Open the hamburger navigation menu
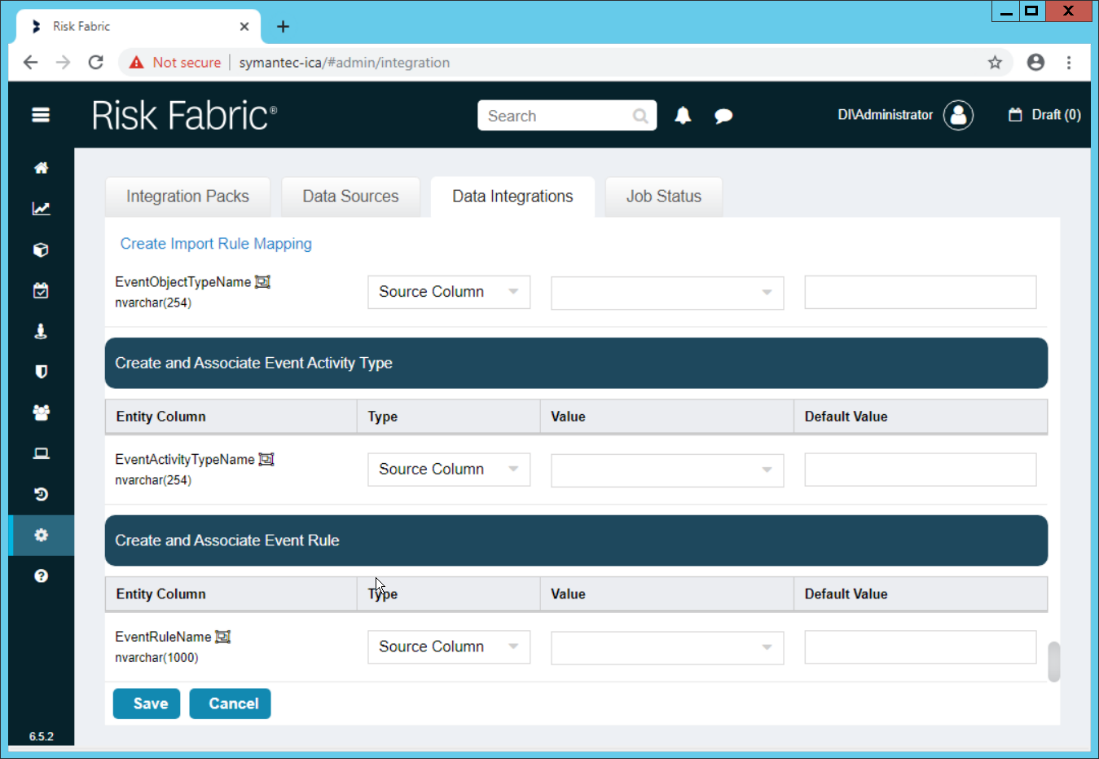The width and height of the screenshot is (1099, 759). pyautogui.click(x=41, y=115)
